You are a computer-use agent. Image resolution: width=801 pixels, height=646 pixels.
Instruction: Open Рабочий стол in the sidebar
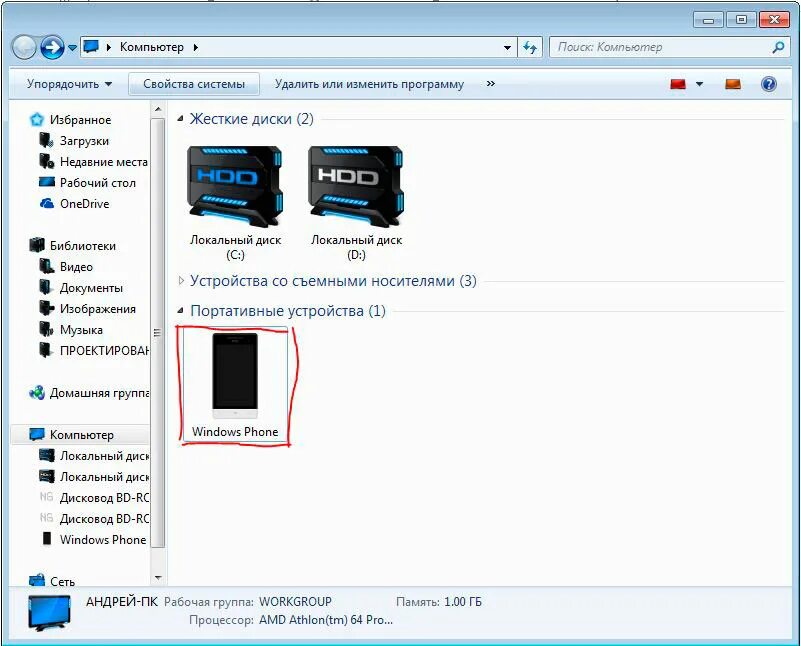coord(98,182)
